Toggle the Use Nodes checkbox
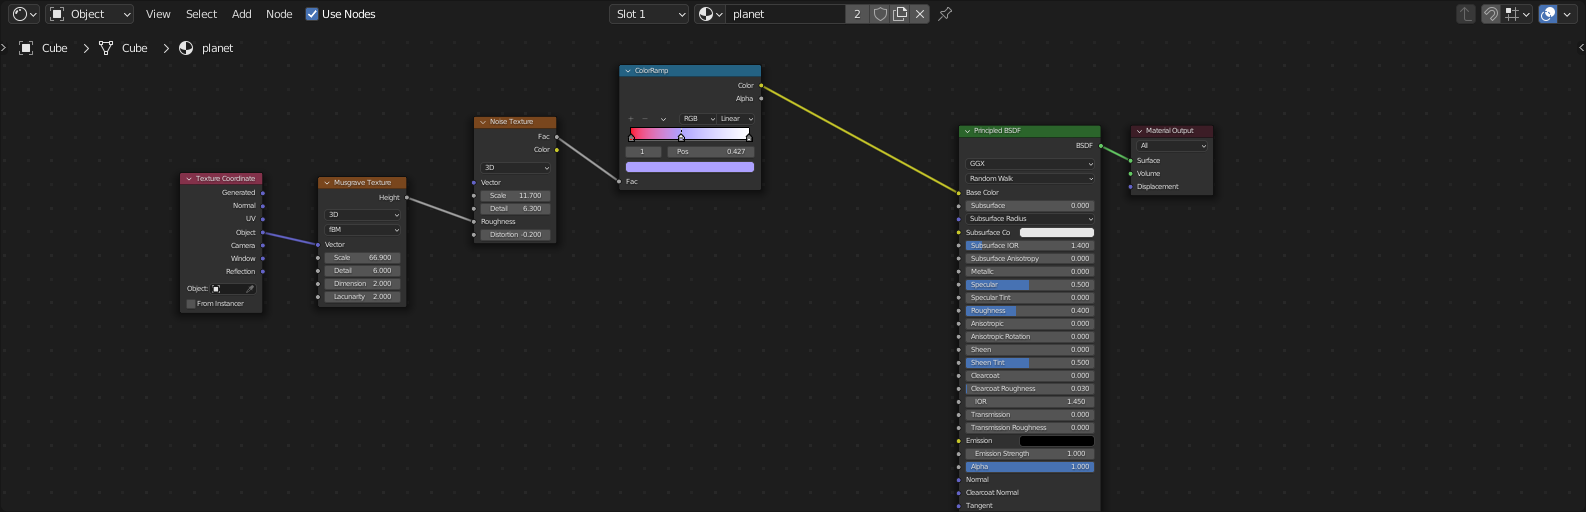 pyautogui.click(x=312, y=14)
